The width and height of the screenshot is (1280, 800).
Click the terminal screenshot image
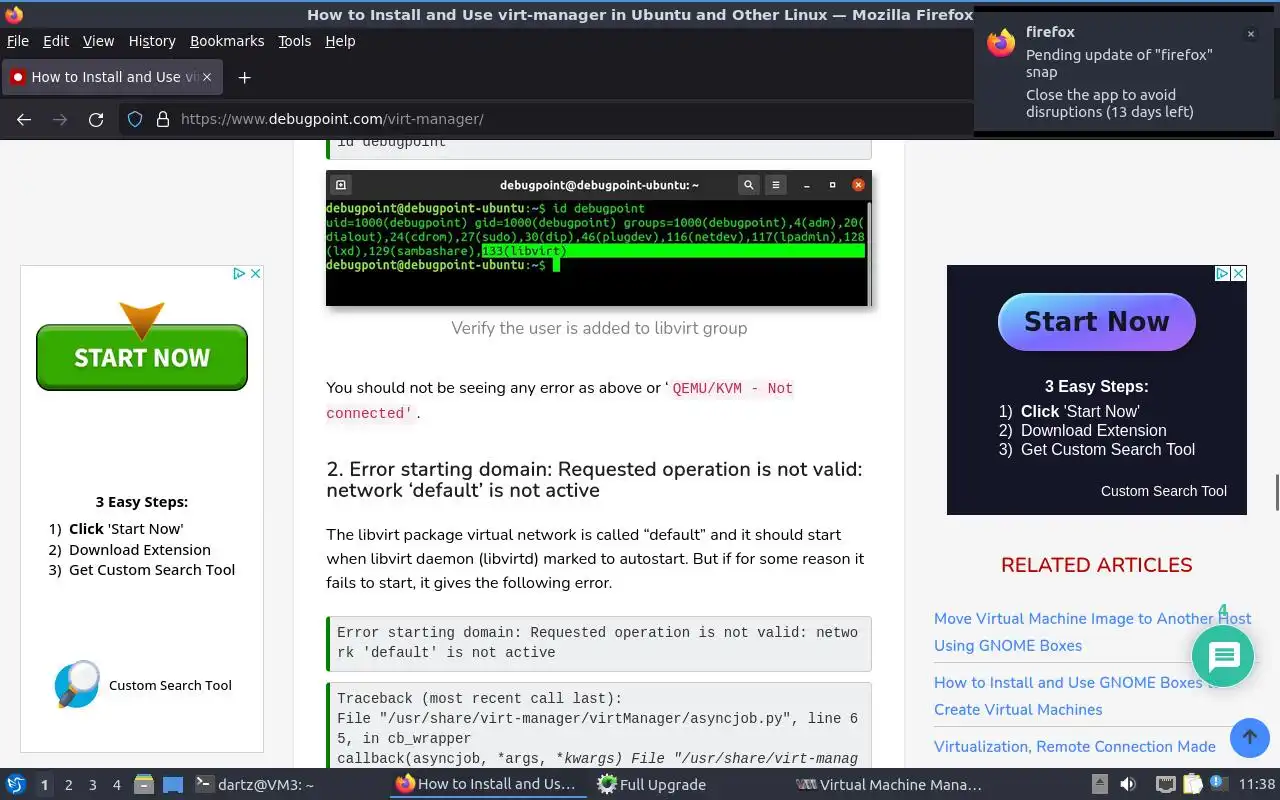point(599,238)
